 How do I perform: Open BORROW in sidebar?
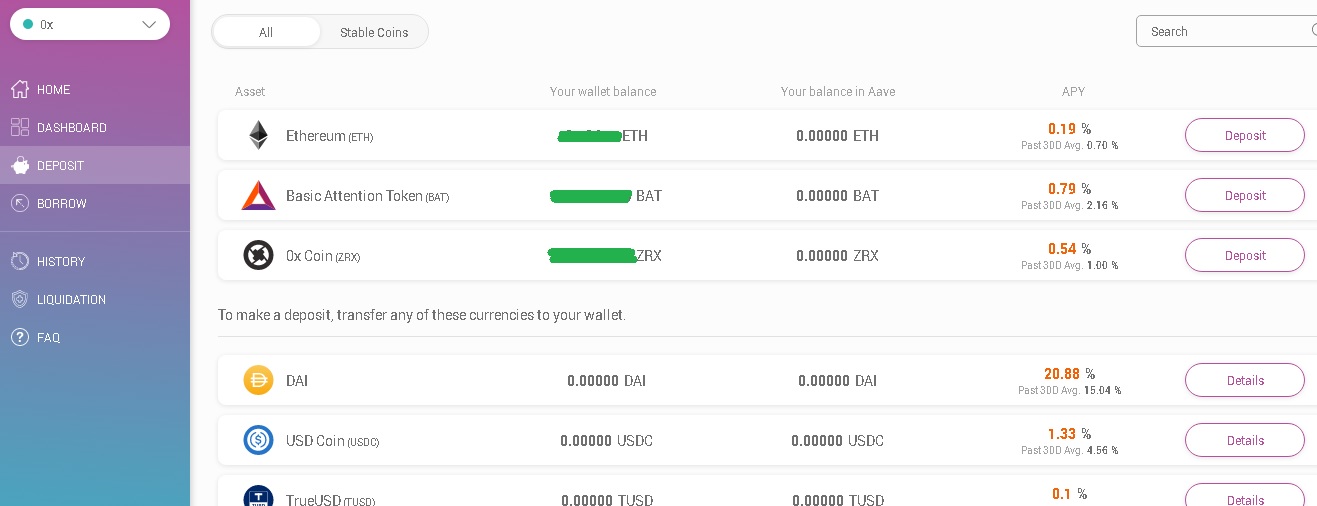tap(95, 203)
